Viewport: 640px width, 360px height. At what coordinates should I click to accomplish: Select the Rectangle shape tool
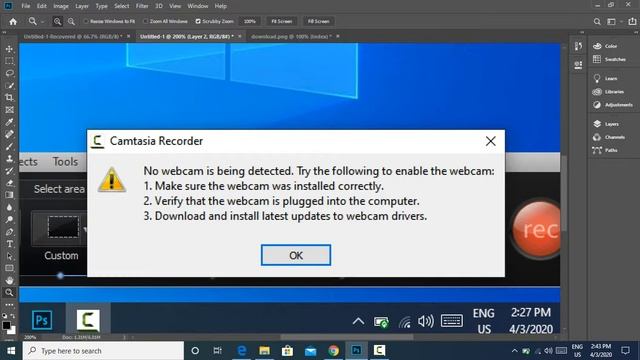tap(9, 268)
